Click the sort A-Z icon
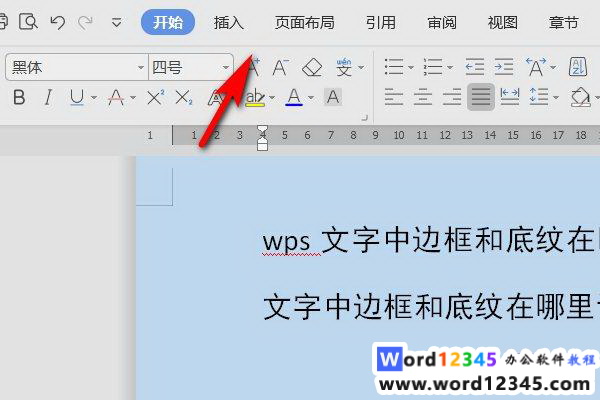This screenshot has width=600, height=400. (577, 67)
